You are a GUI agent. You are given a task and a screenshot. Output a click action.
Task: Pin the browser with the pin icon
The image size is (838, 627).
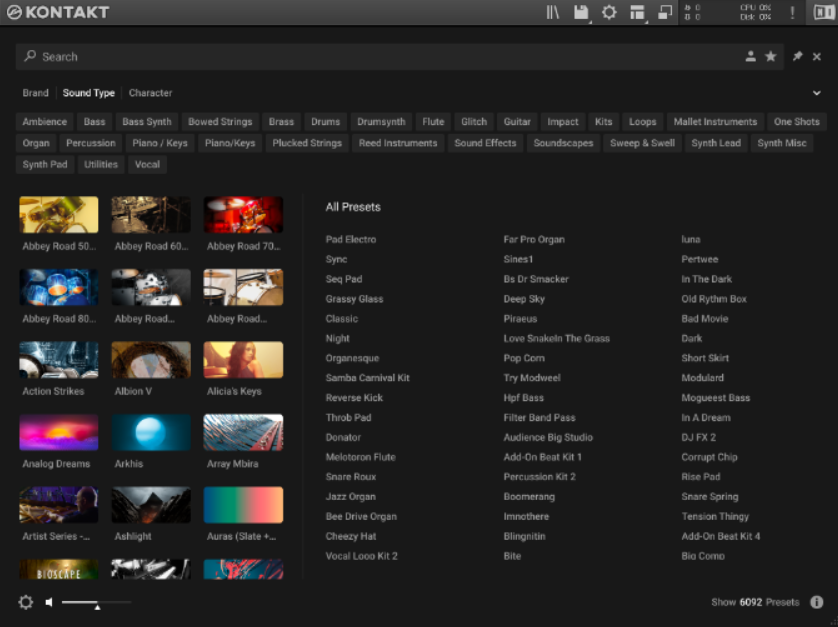point(797,56)
